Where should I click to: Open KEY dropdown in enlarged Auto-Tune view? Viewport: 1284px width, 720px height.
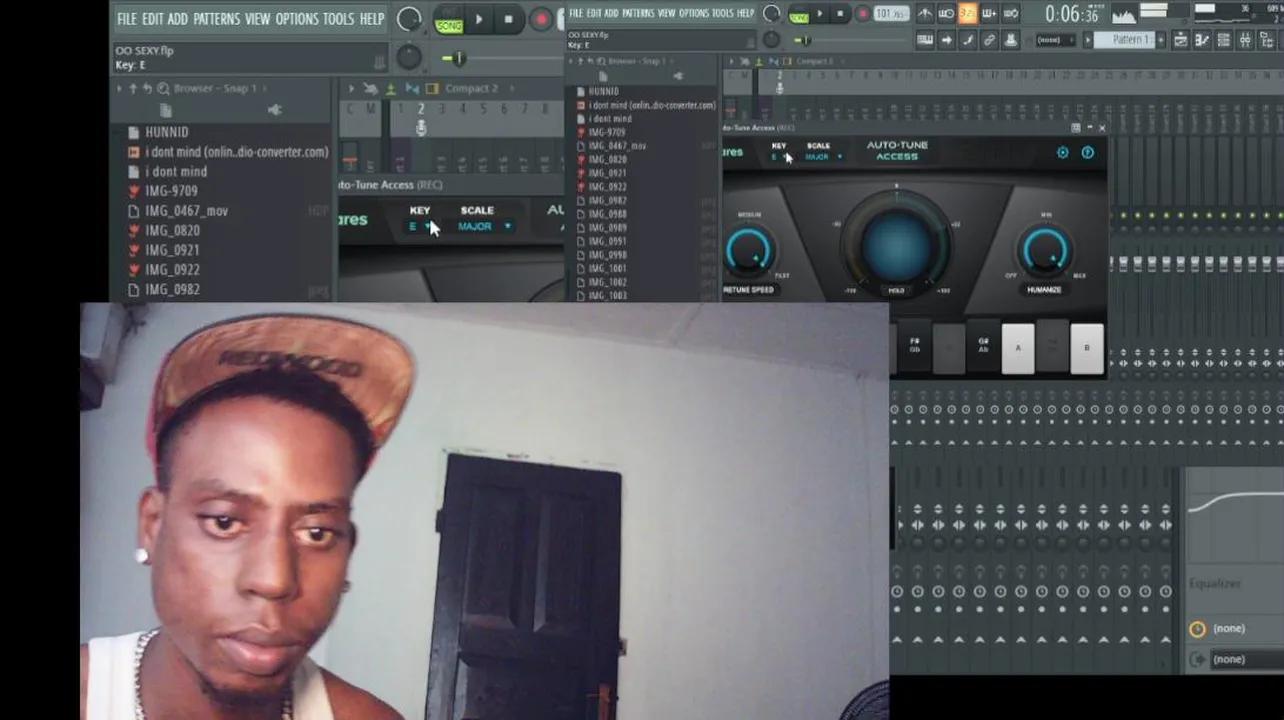(420, 227)
